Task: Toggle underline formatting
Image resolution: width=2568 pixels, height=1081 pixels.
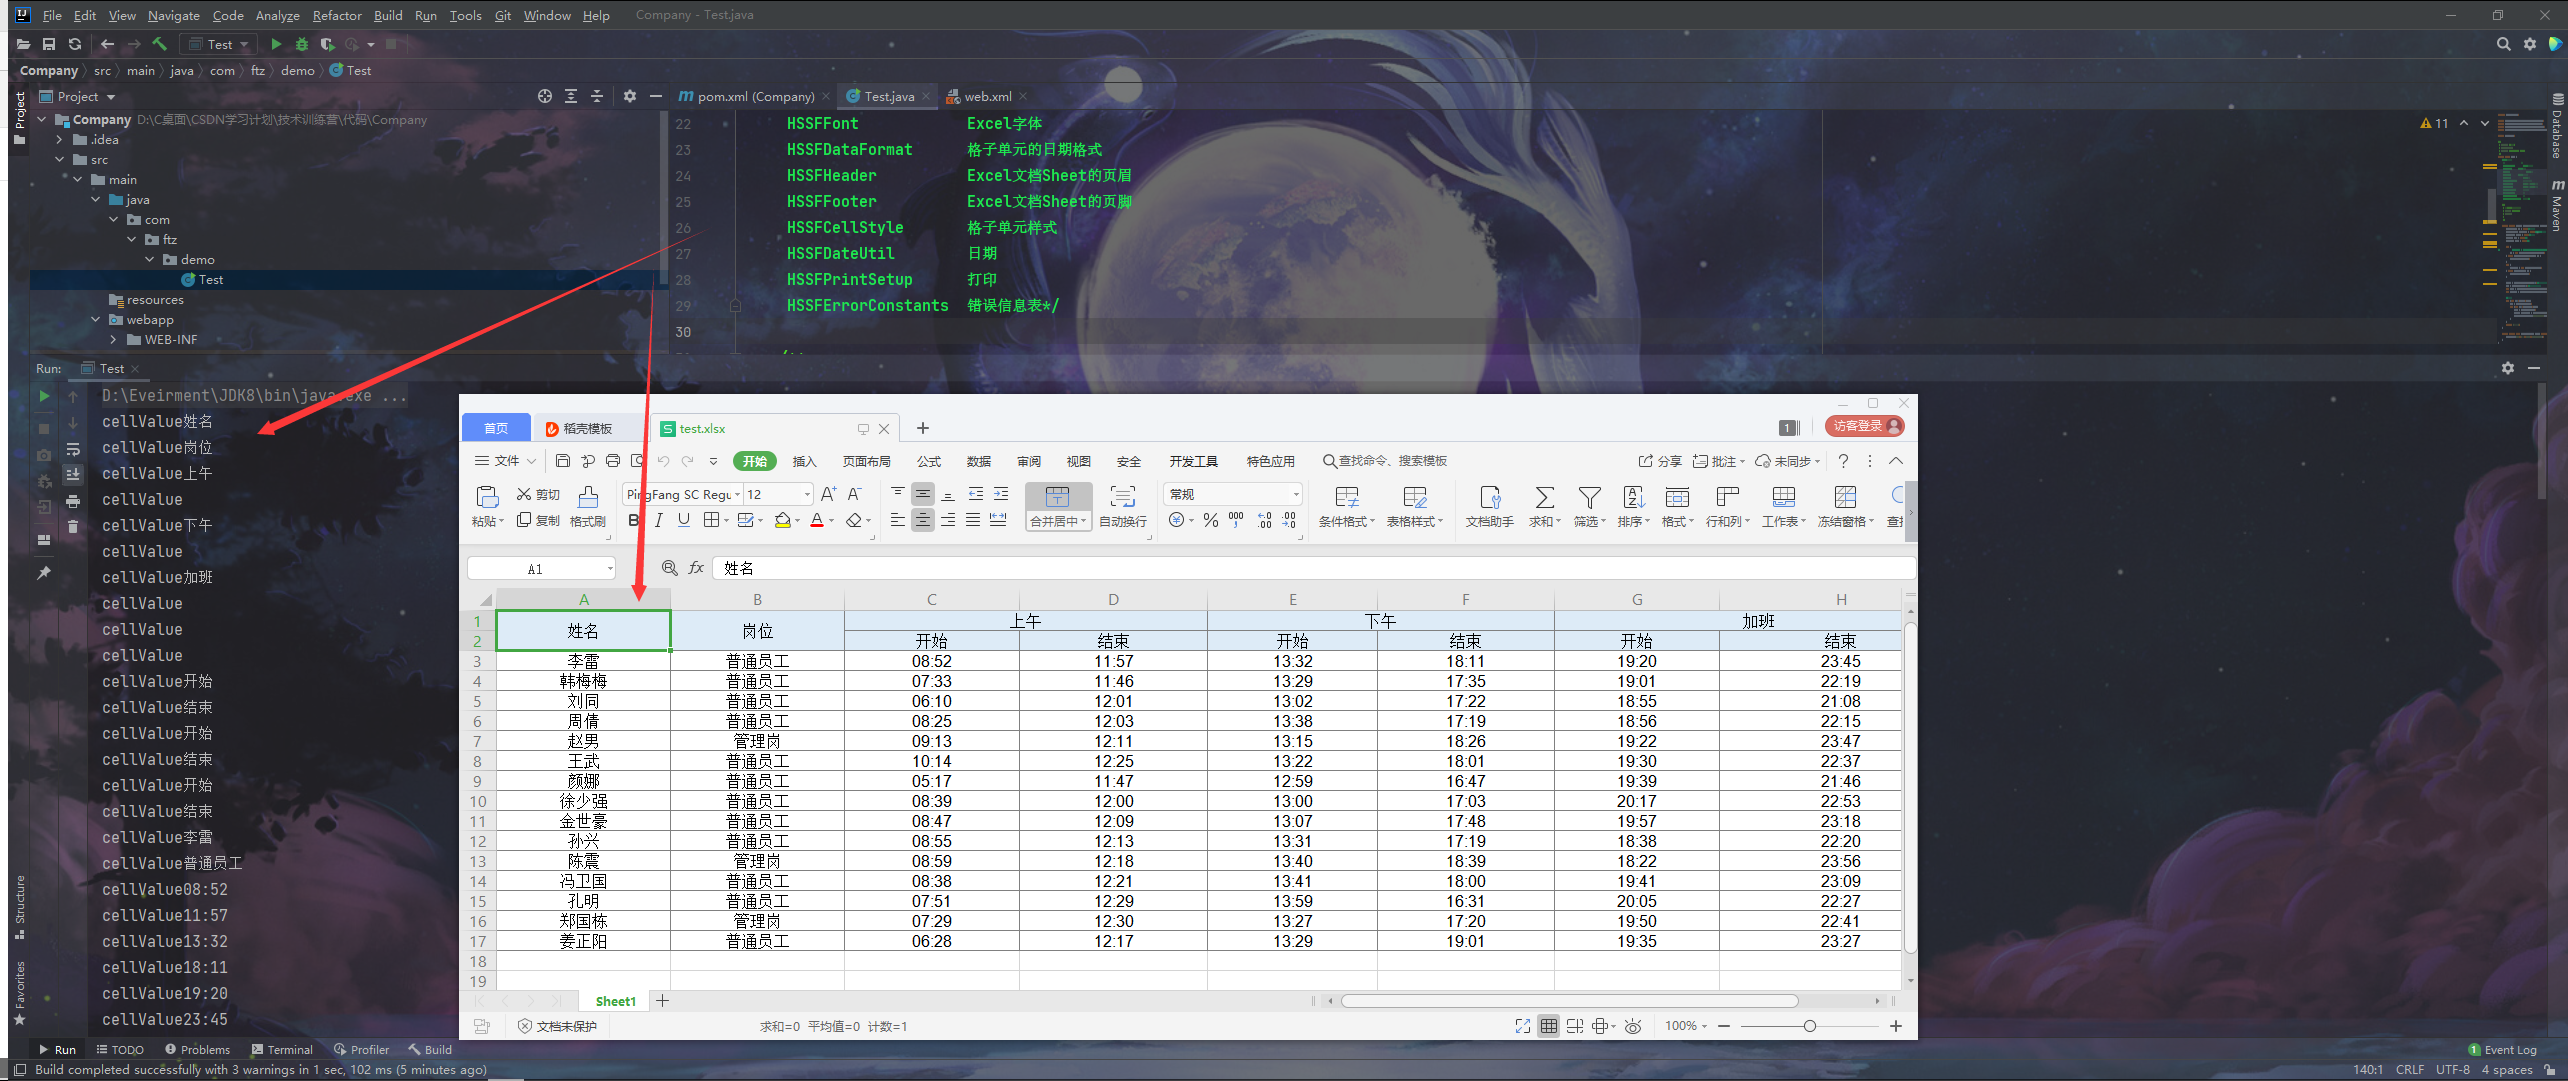Action: 684,519
